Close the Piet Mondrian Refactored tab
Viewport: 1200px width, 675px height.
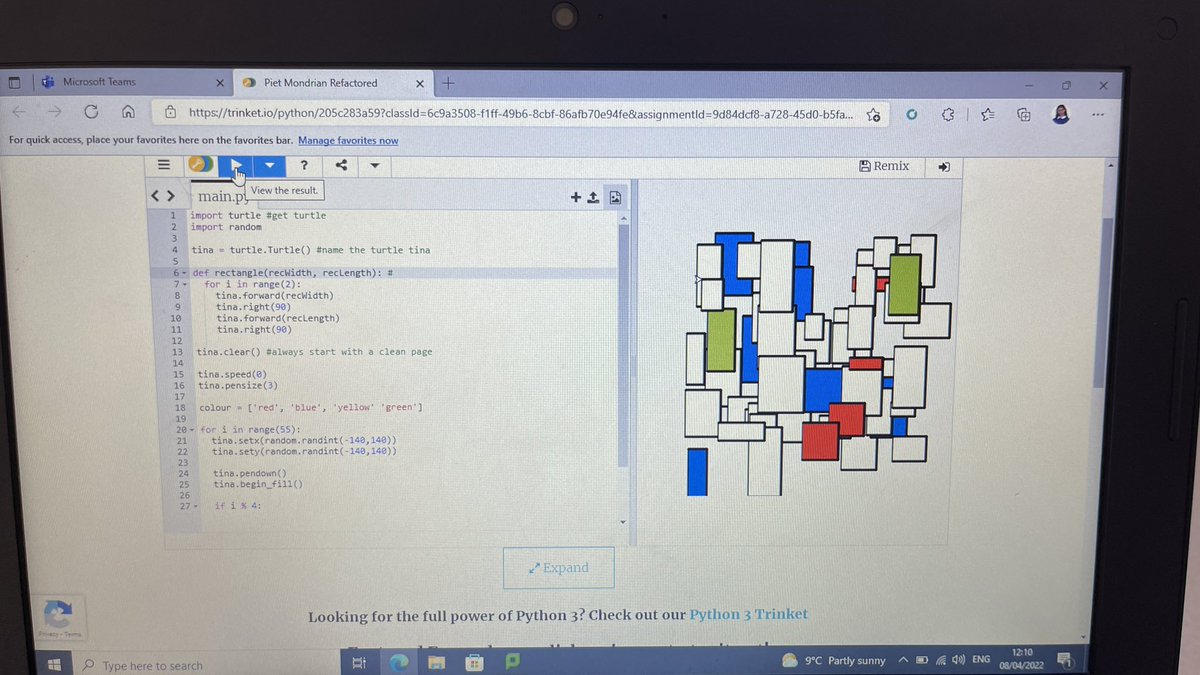click(420, 84)
